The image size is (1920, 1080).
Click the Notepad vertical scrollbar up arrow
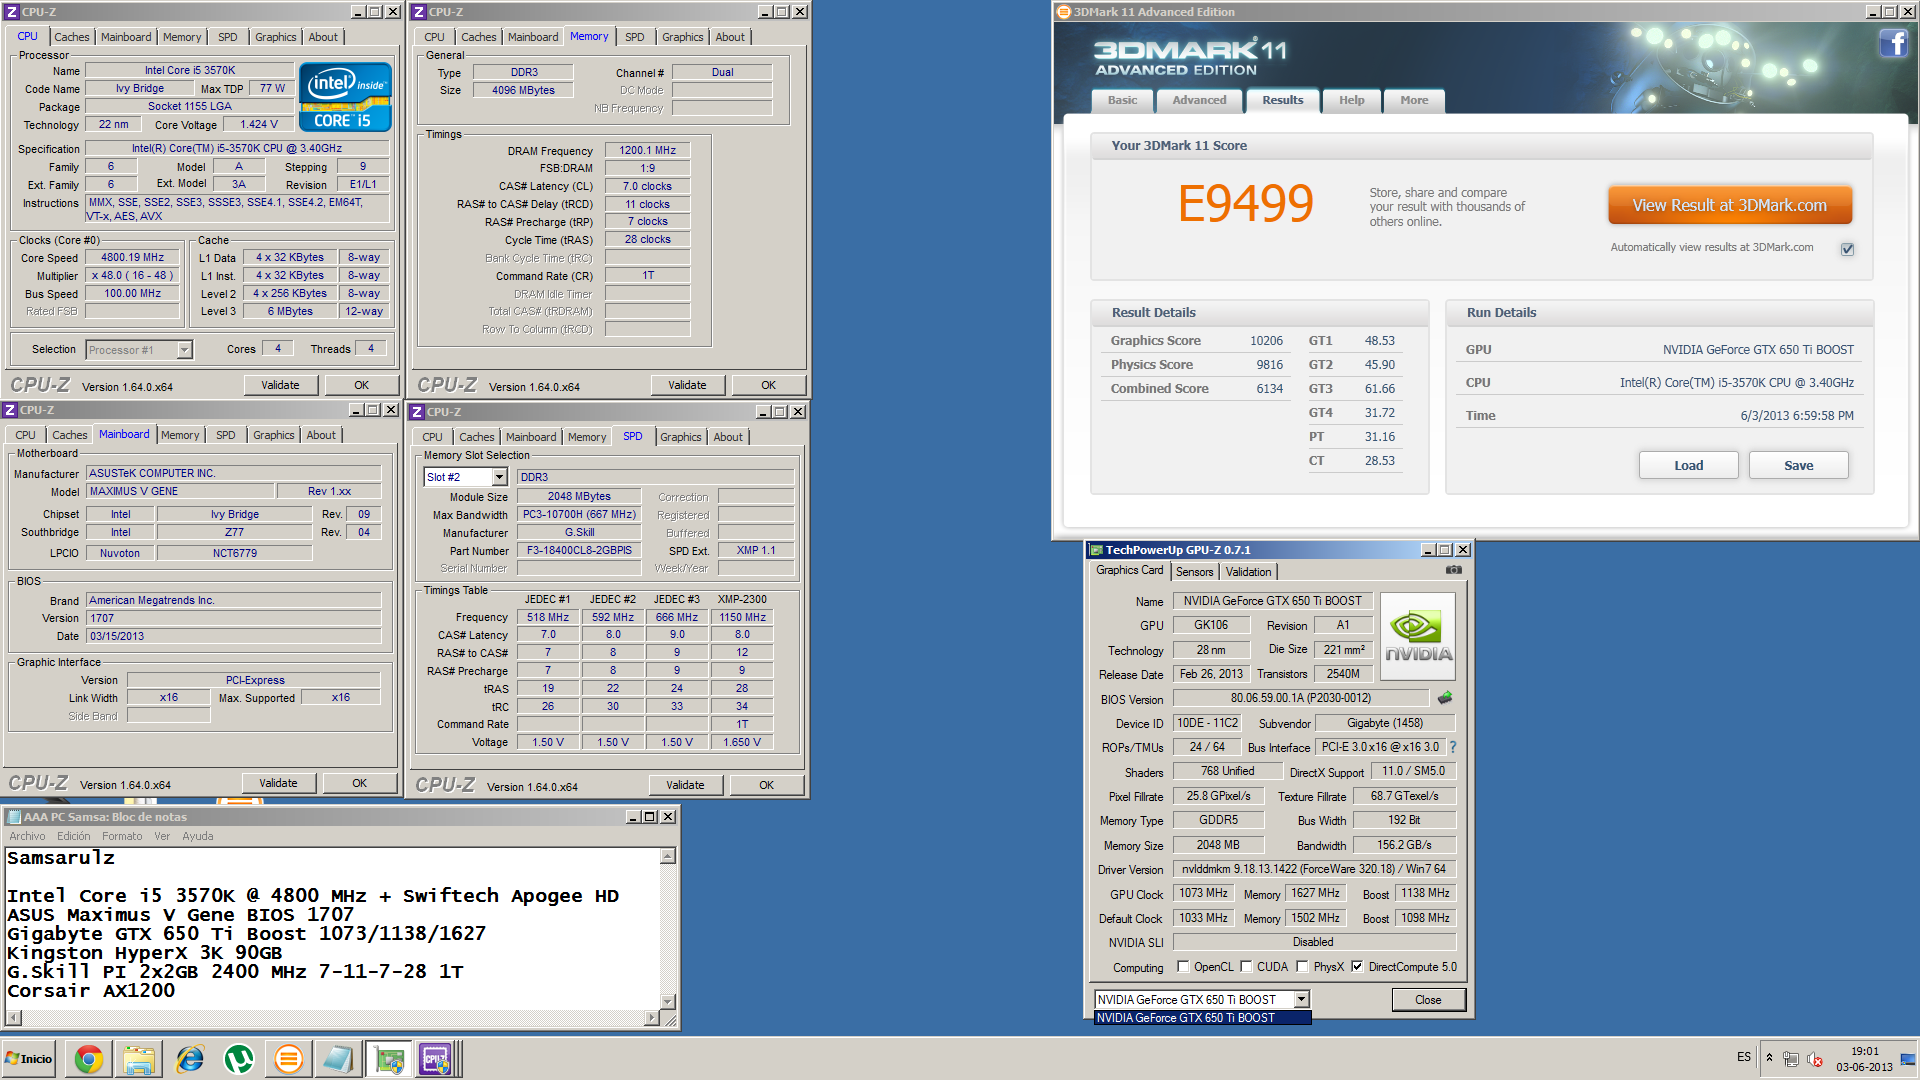point(668,856)
